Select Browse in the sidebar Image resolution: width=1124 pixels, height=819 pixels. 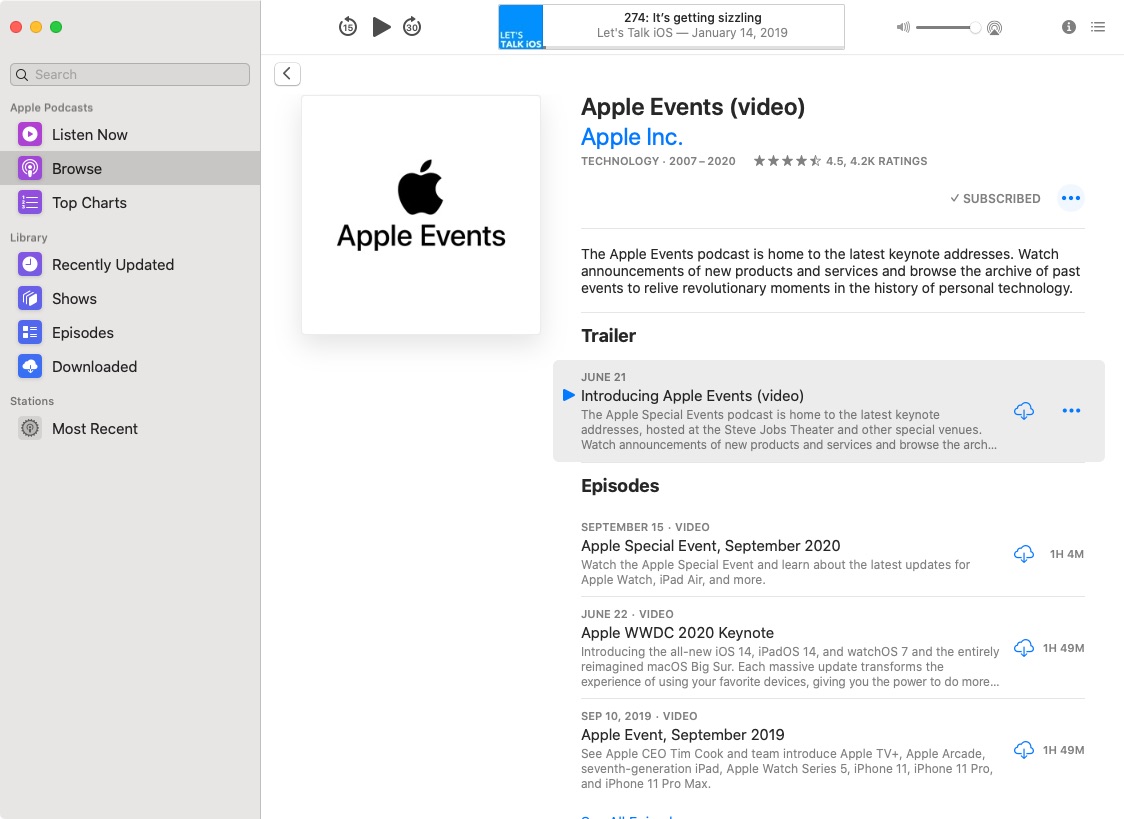click(x=130, y=168)
